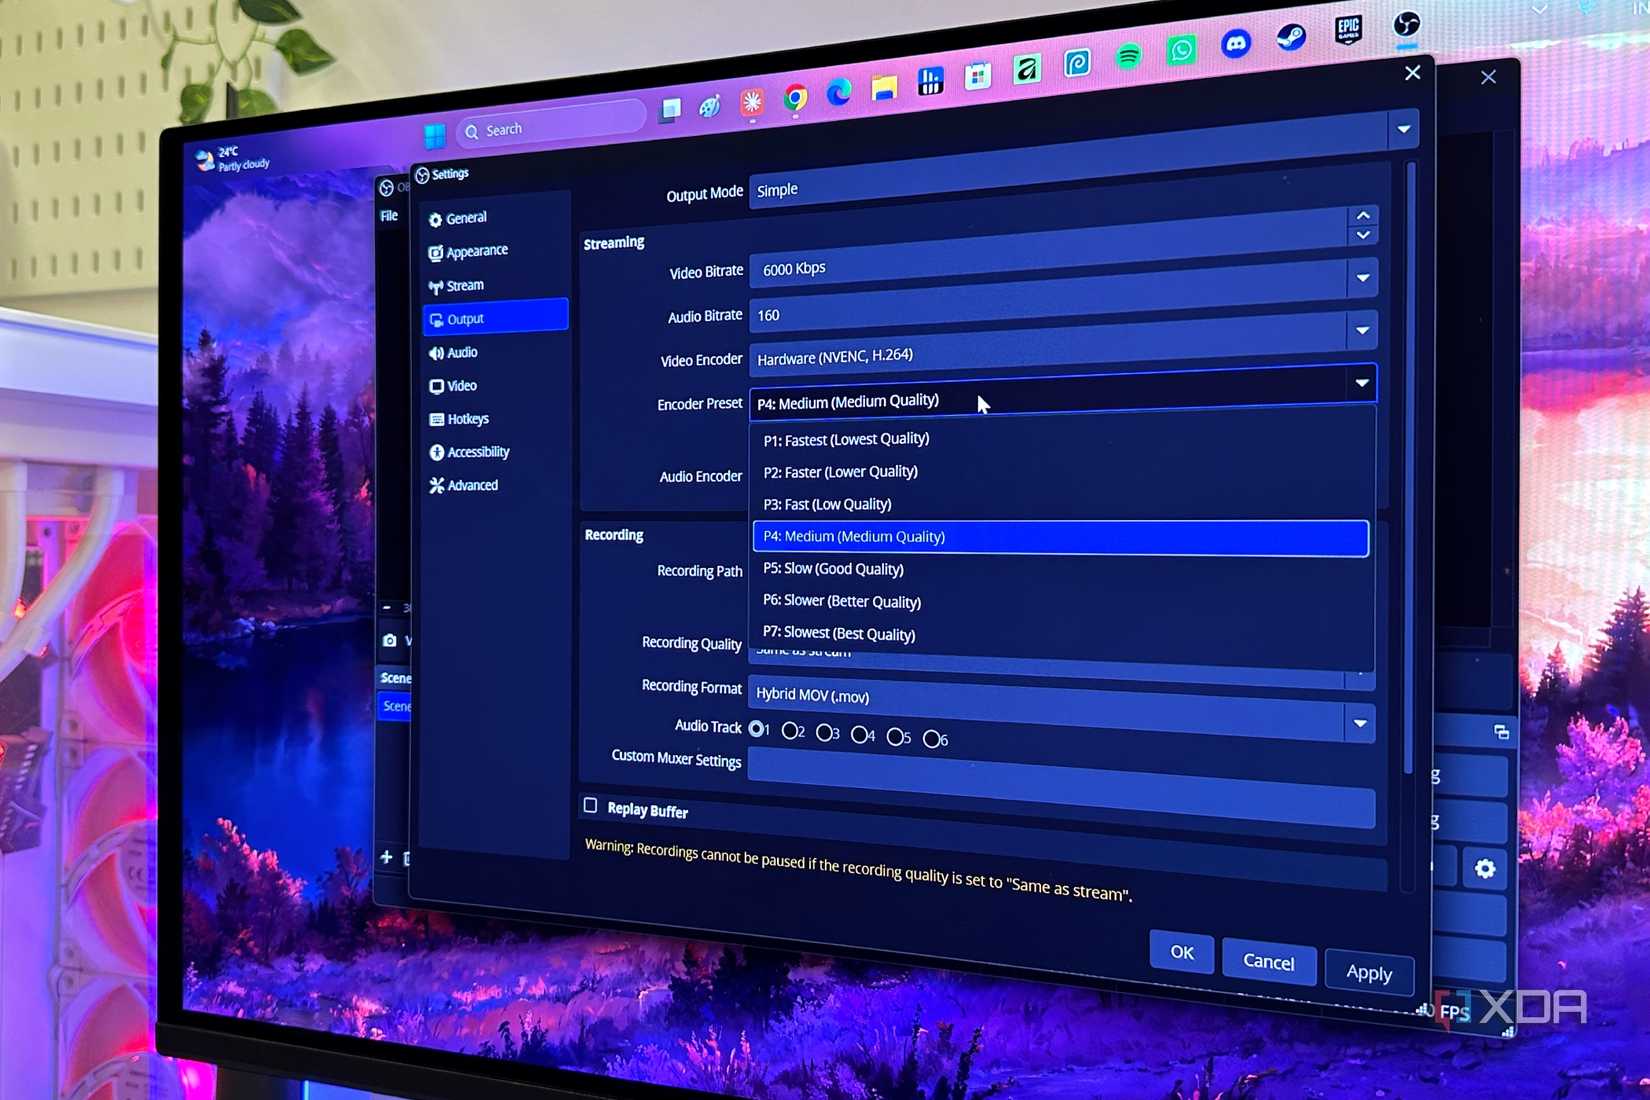Click the Apply button
1650x1100 pixels.
pyautogui.click(x=1369, y=972)
